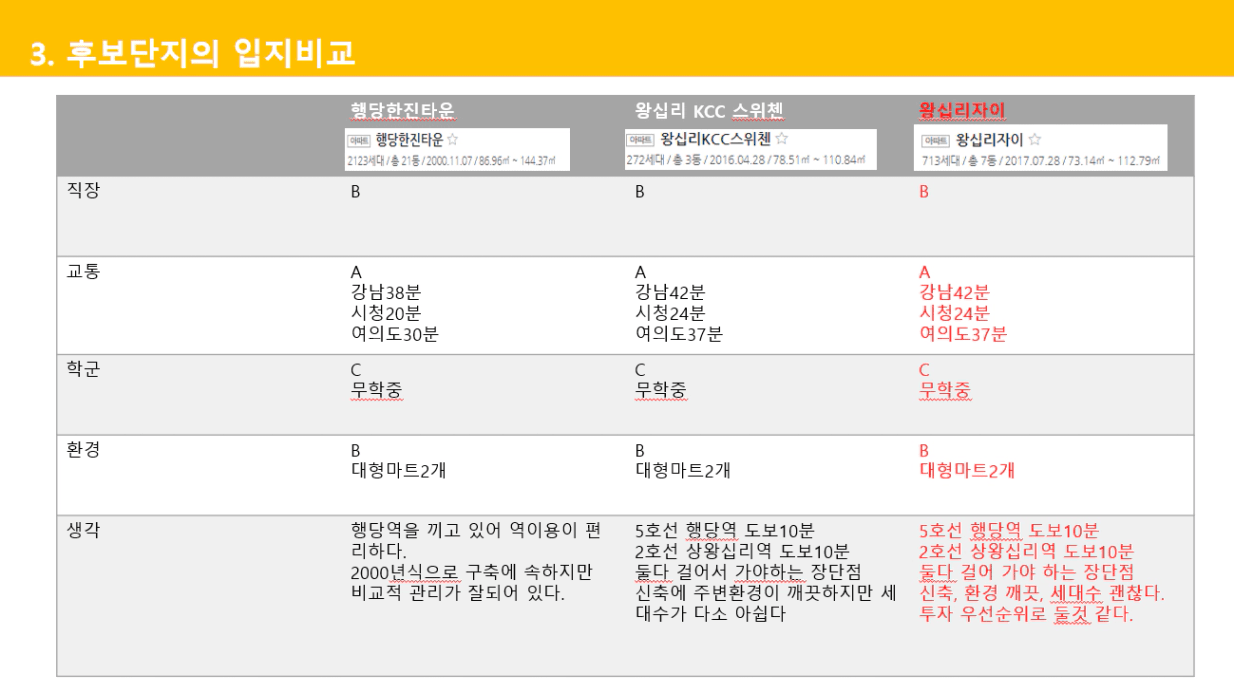Click black 무학중 under 왕십리 KCC 스위첸
Screen dimensions: 1234x693
[661, 390]
